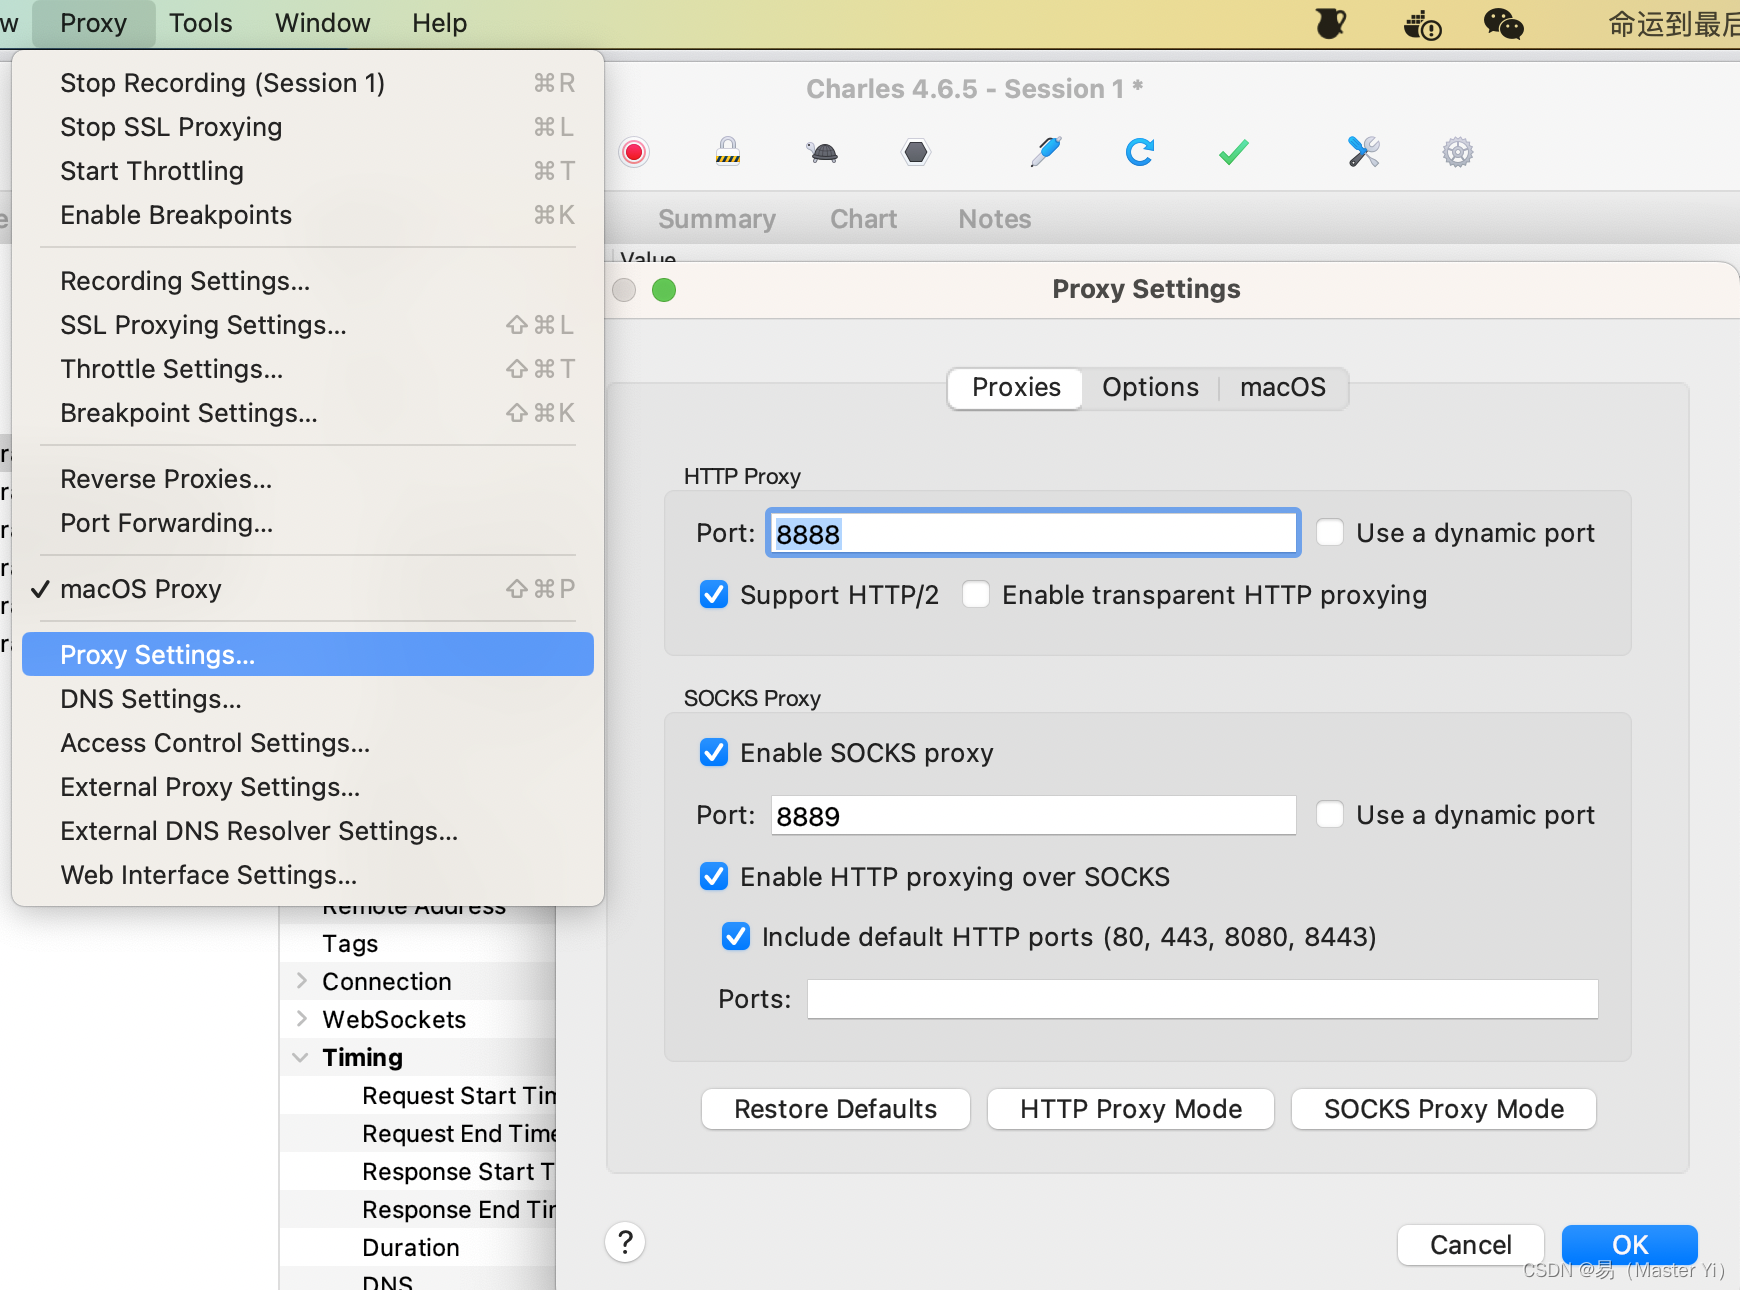Screen dimensions: 1740x1290
Task: Open Throttle Settings...
Action: tap(308, 369)
